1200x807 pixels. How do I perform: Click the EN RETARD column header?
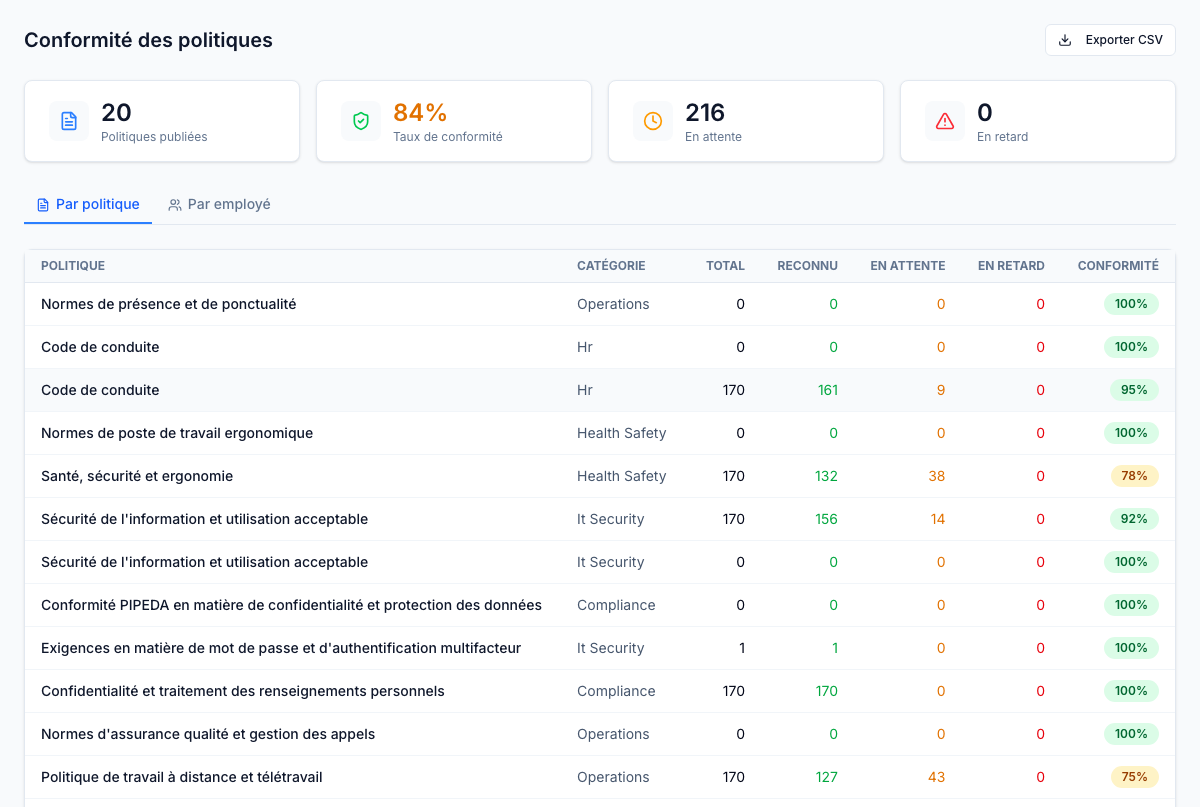(1011, 266)
